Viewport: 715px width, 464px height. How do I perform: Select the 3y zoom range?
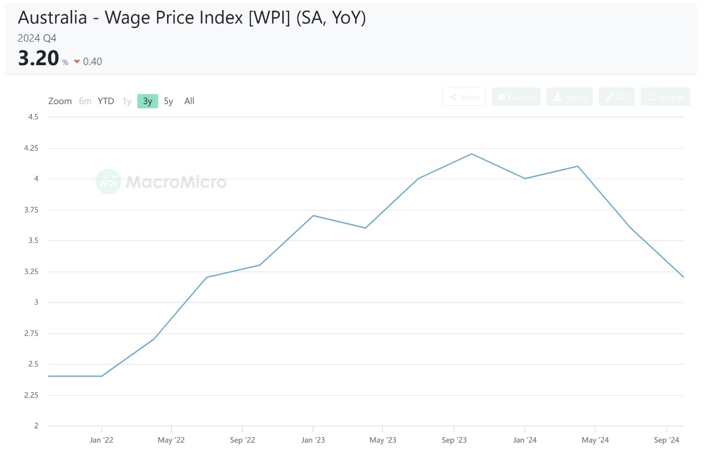tap(147, 101)
